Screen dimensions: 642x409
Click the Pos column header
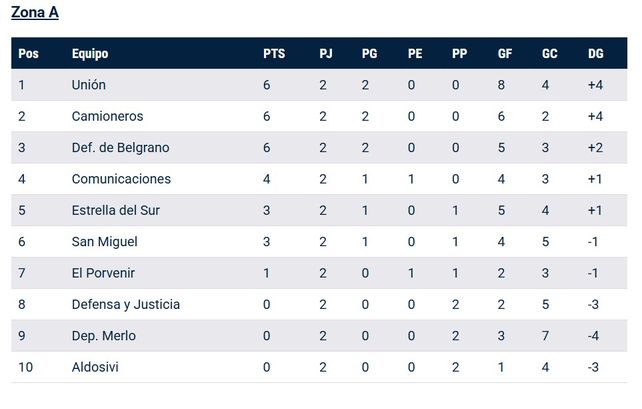[28, 54]
